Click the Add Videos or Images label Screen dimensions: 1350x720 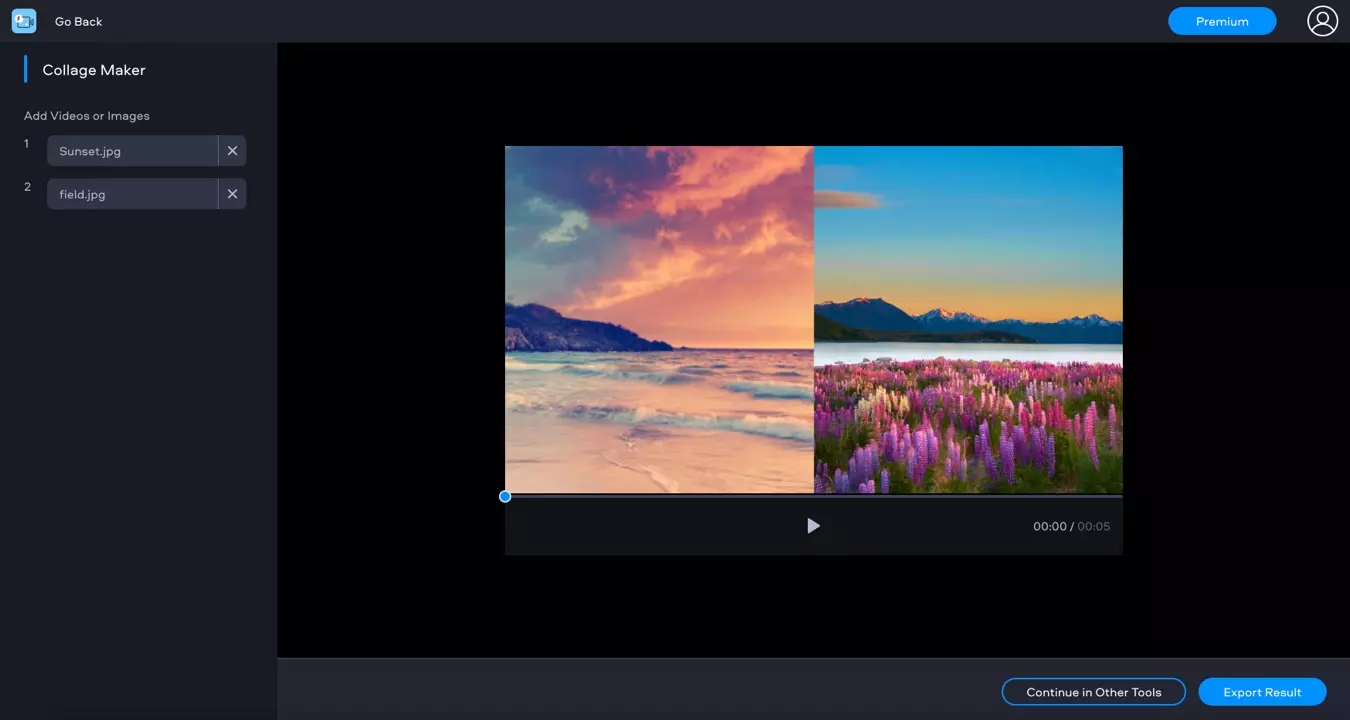(x=87, y=116)
